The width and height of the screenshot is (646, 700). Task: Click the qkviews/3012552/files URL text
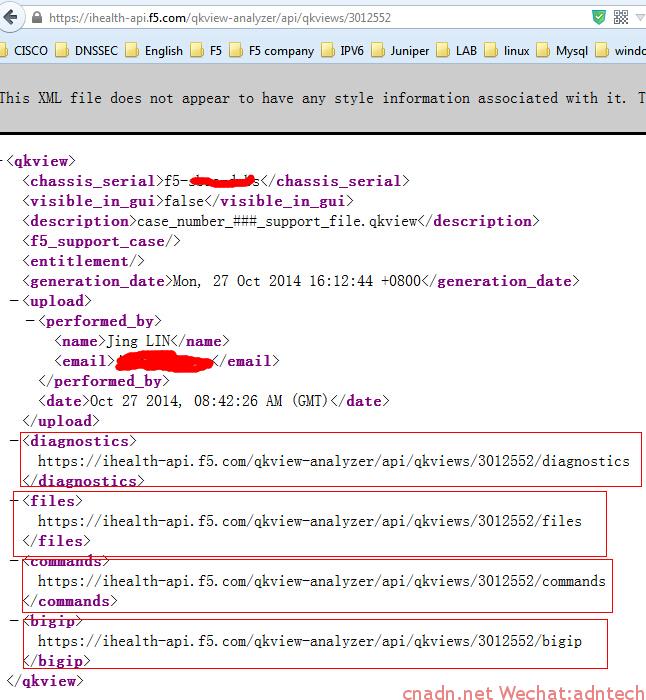pos(310,521)
